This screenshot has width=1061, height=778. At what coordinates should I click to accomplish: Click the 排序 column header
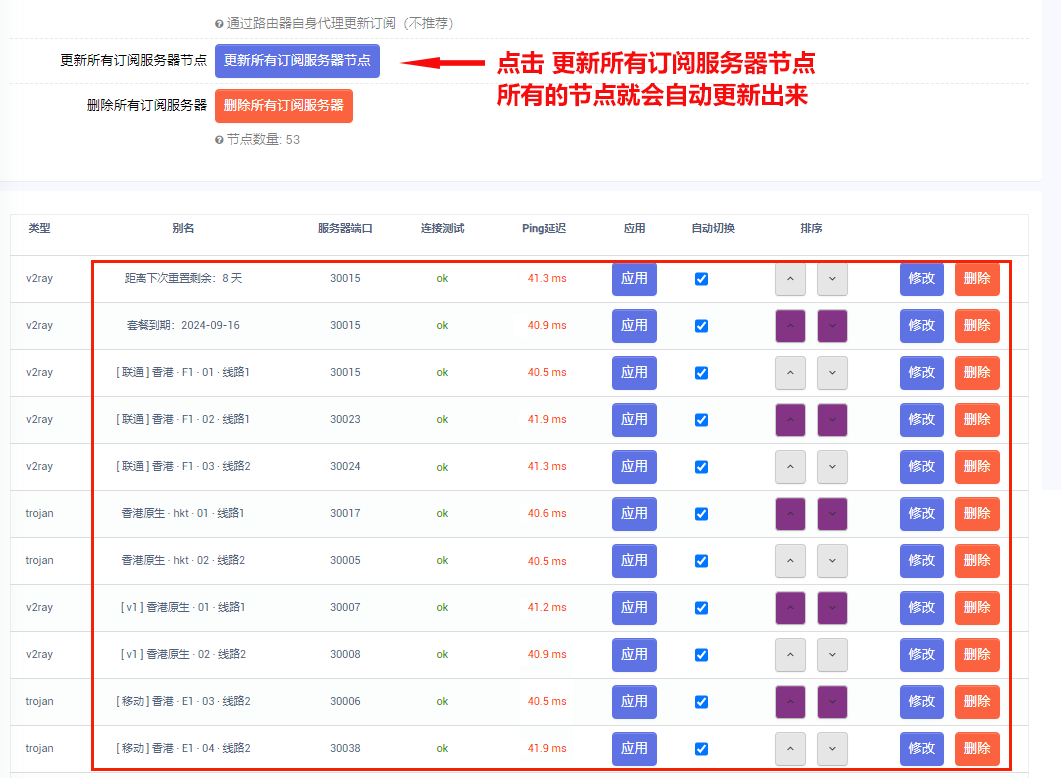click(811, 228)
